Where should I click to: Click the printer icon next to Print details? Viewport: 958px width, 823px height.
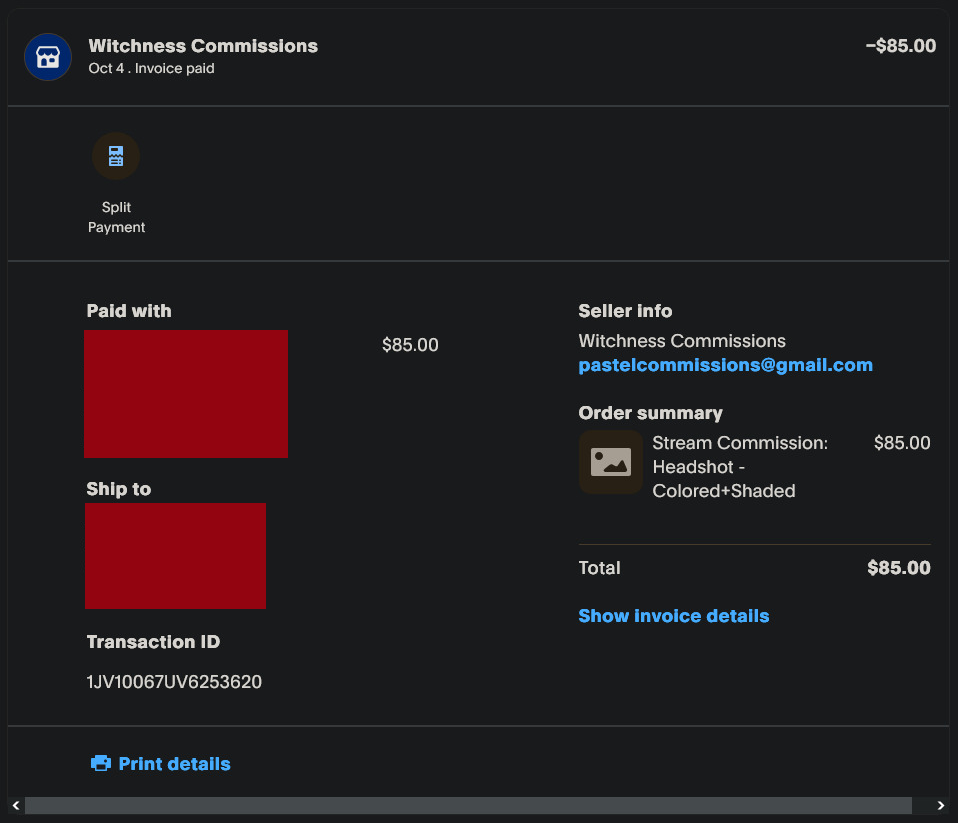tap(101, 764)
